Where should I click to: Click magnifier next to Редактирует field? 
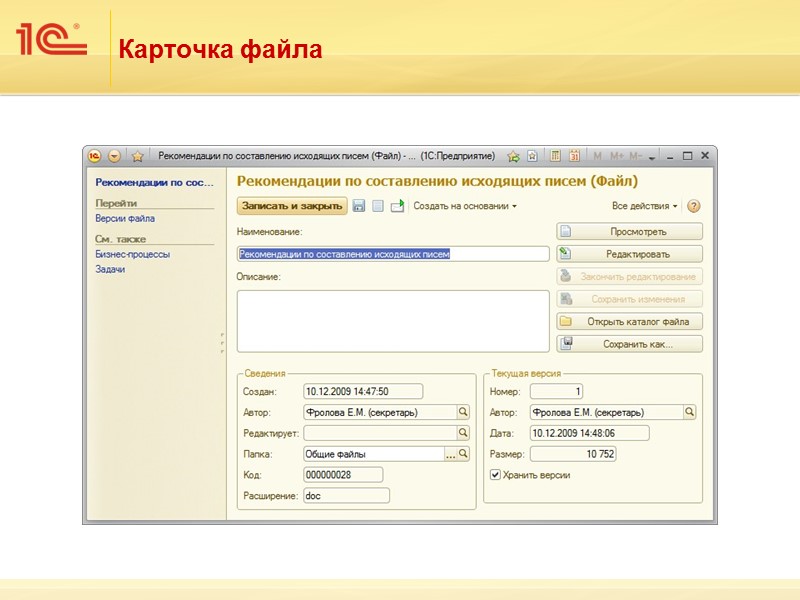point(463,433)
